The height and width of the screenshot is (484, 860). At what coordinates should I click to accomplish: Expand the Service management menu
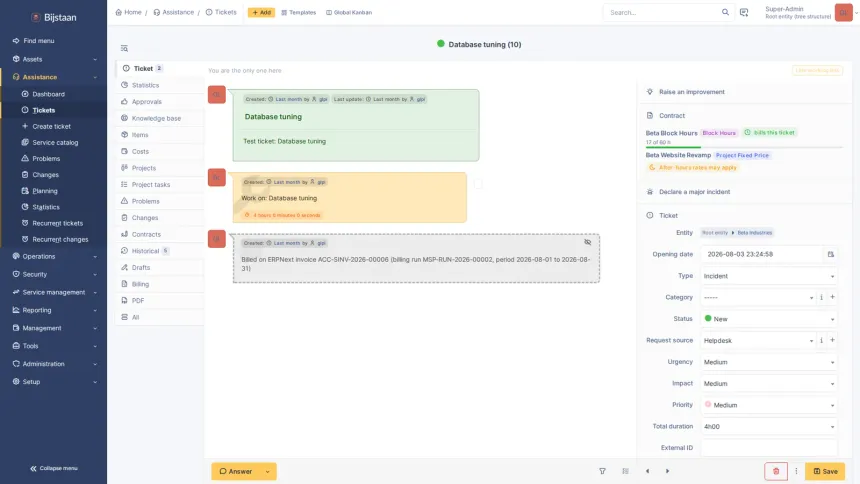53,292
